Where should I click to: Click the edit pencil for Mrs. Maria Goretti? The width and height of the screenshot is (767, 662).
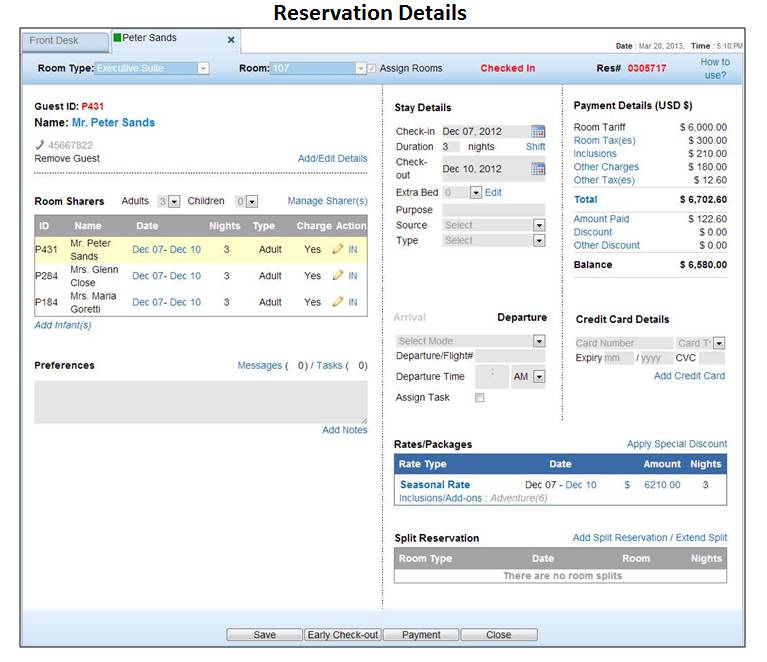coord(338,302)
